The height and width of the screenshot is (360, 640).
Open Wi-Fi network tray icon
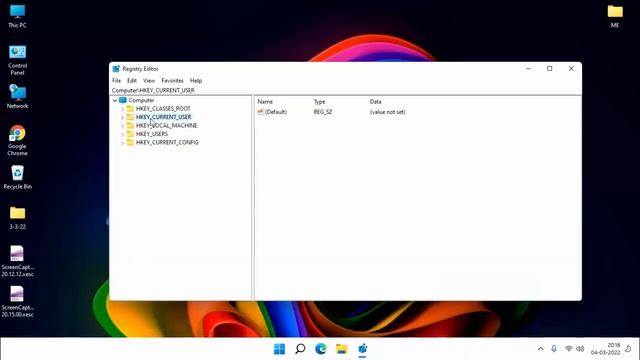569,349
